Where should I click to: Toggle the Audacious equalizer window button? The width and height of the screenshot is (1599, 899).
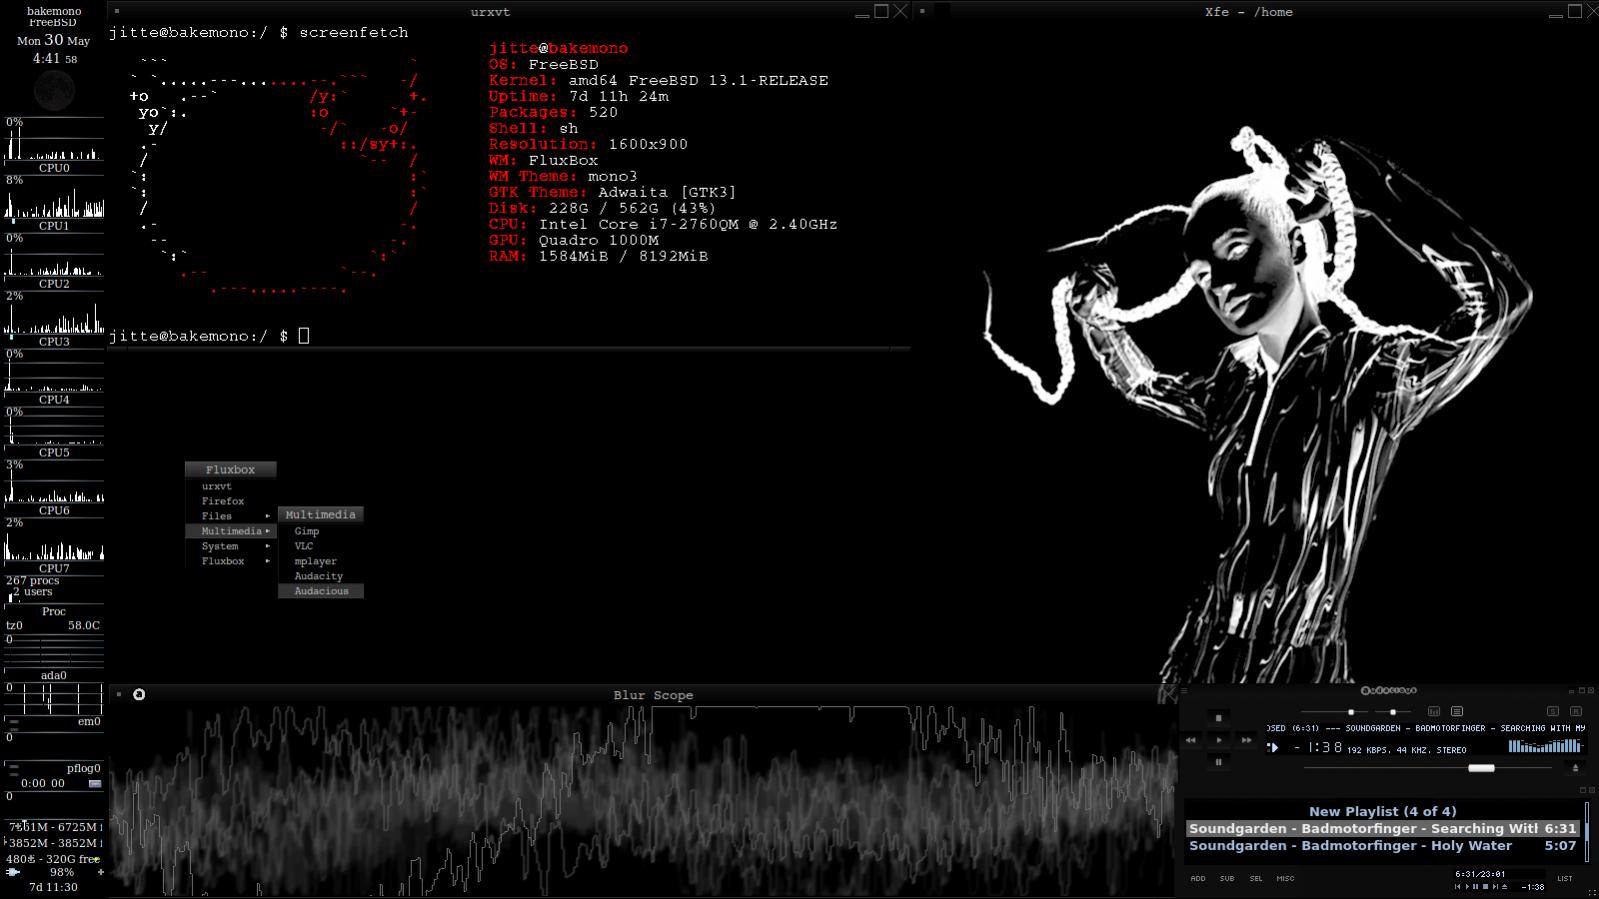pos(1433,711)
